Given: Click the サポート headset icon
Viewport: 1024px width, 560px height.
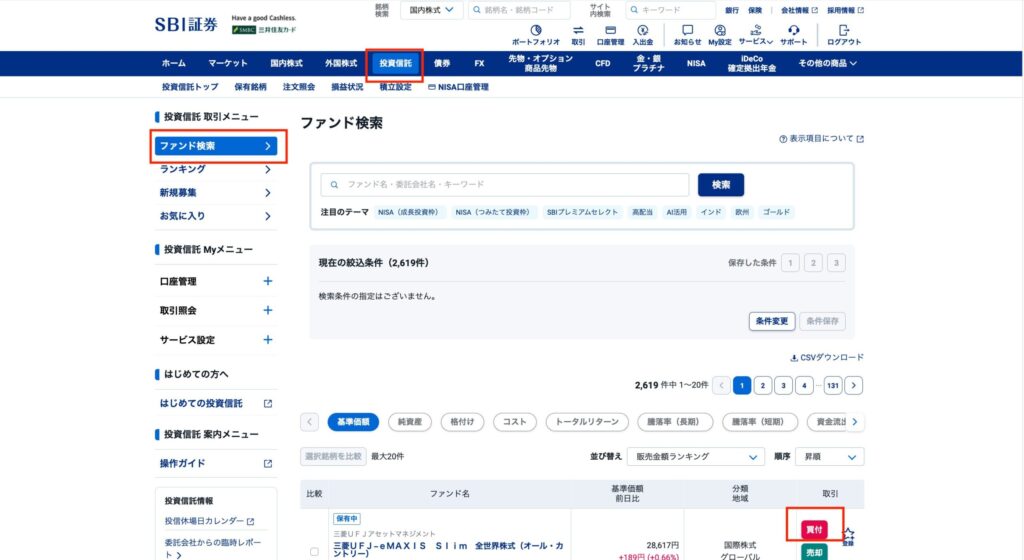Looking at the screenshot, I should 793,31.
